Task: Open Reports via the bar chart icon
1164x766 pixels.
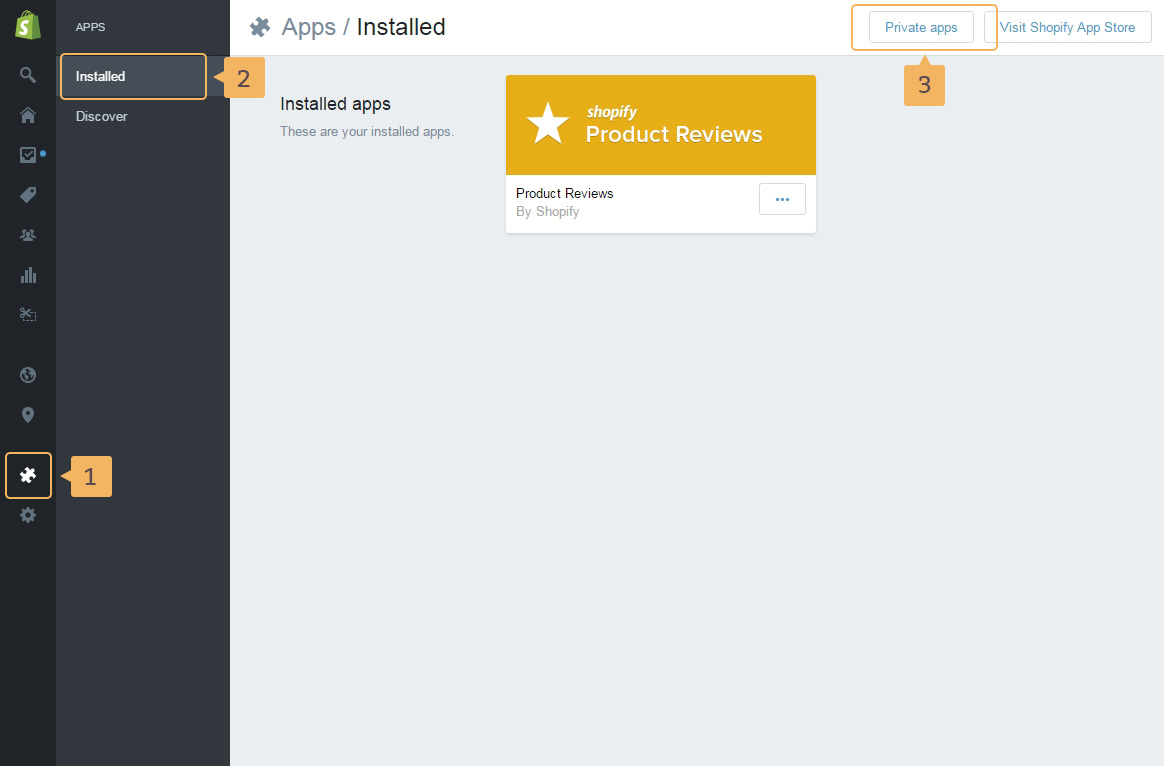Action: click(28, 275)
